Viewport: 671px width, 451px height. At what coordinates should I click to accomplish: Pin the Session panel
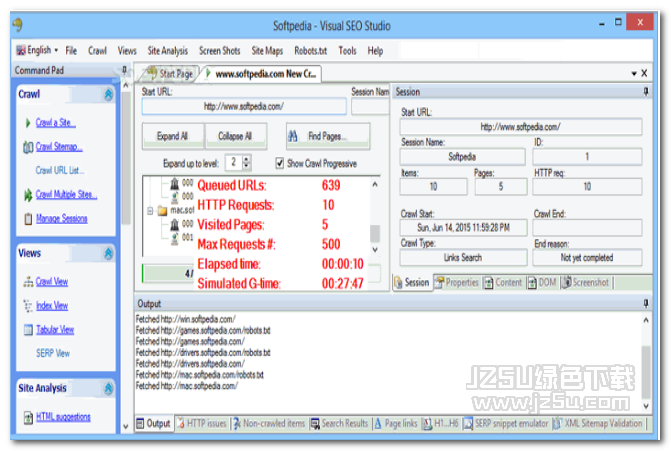click(x=646, y=91)
